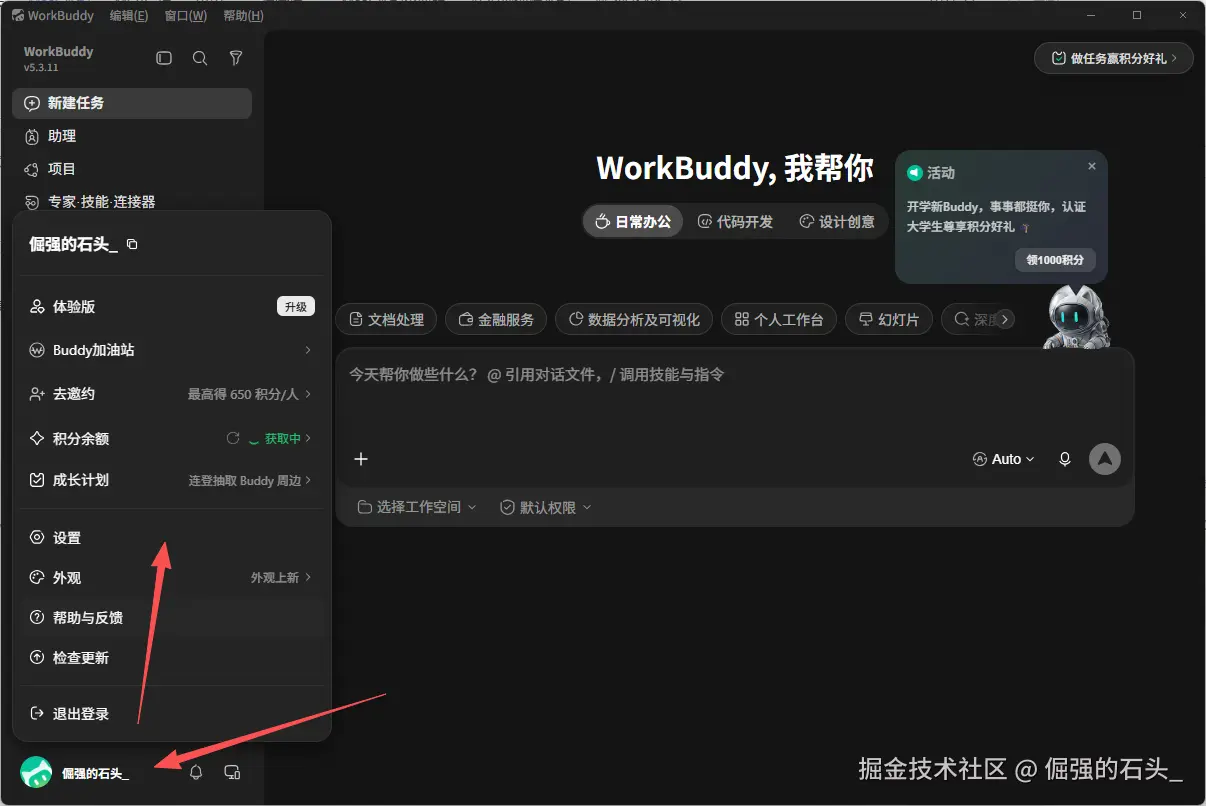Switch to the 代码开发 tab

coord(735,222)
